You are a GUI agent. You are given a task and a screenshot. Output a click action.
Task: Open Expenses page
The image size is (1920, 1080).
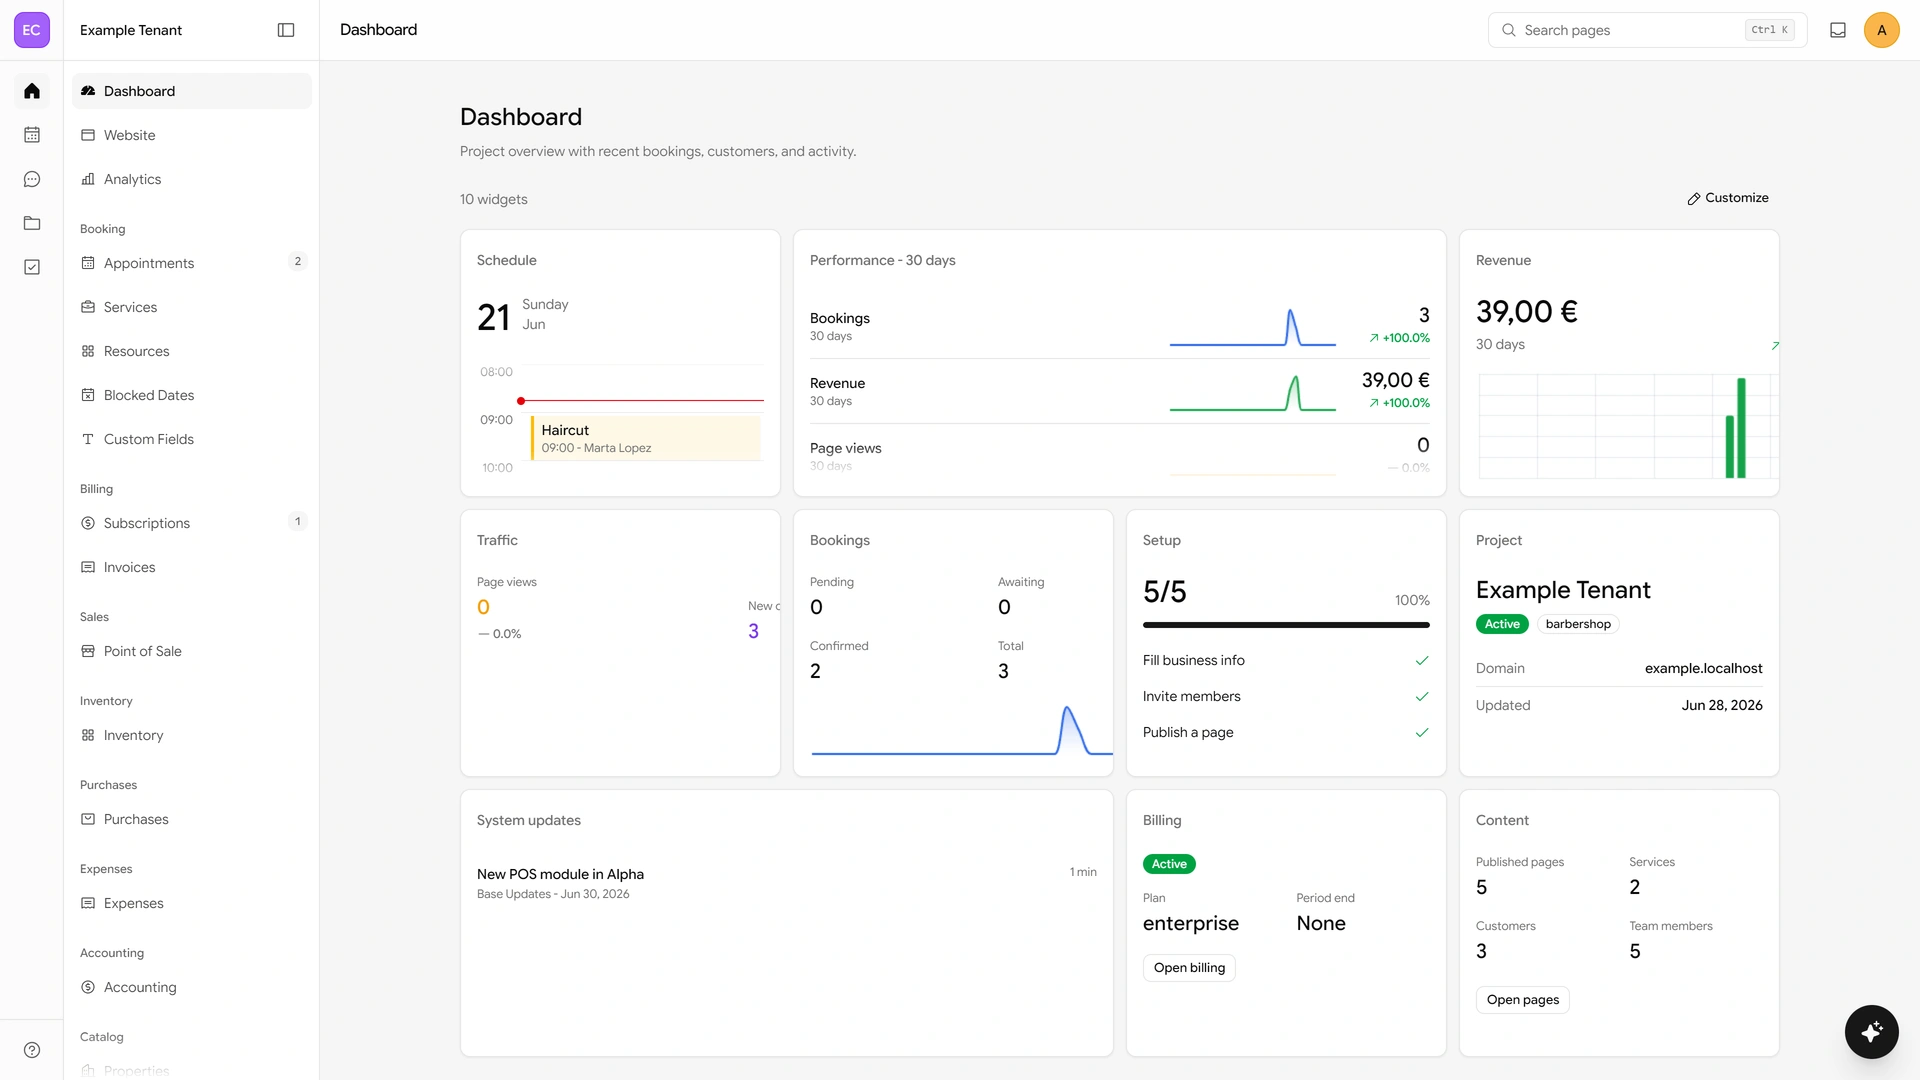pyautogui.click(x=192, y=903)
